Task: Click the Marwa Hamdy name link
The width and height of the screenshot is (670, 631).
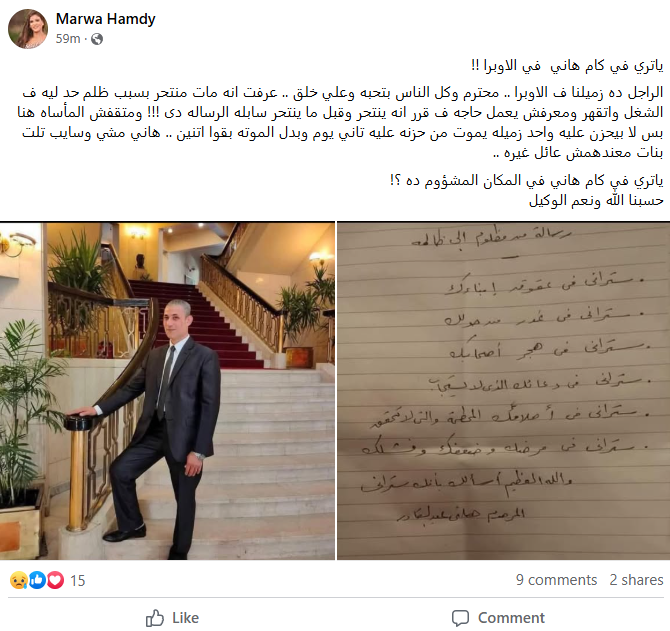Action: pos(106,19)
